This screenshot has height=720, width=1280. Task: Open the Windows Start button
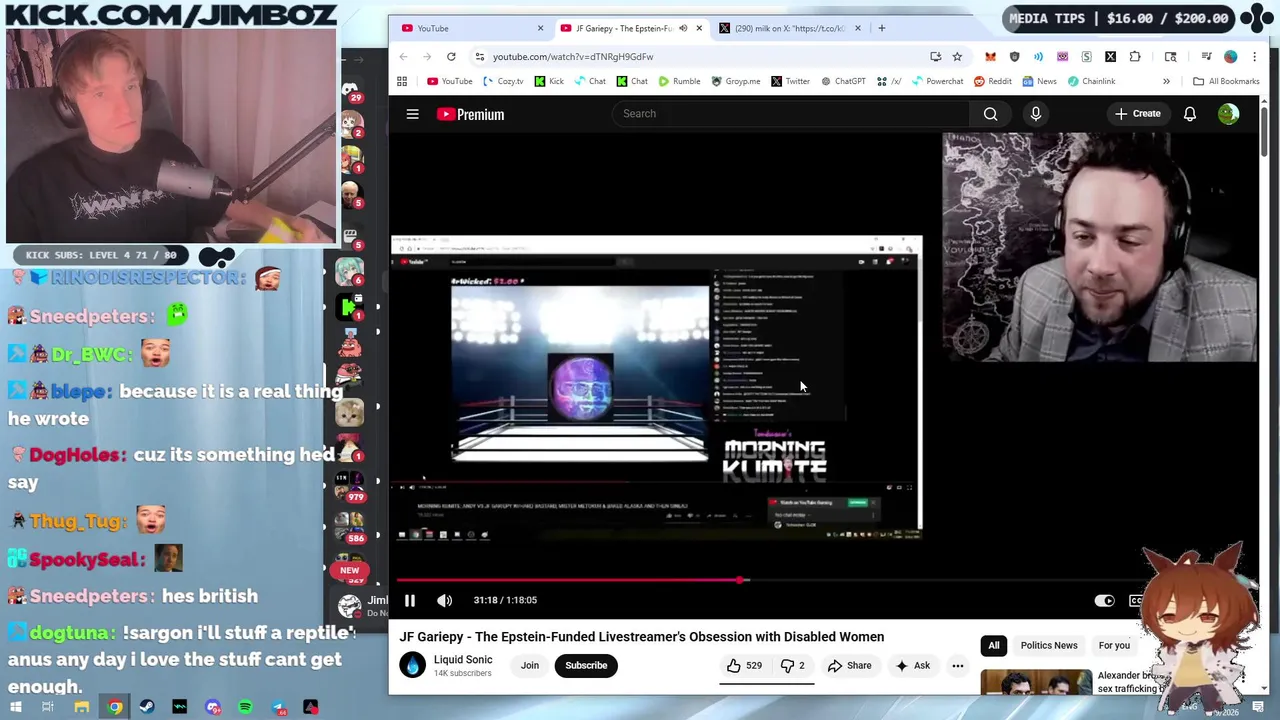pyautogui.click(x=15, y=707)
